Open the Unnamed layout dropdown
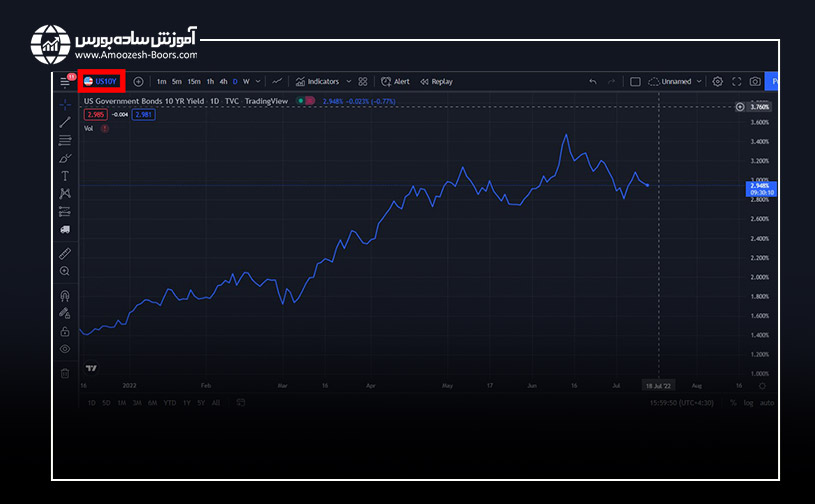The height and width of the screenshot is (504, 815). 698,82
